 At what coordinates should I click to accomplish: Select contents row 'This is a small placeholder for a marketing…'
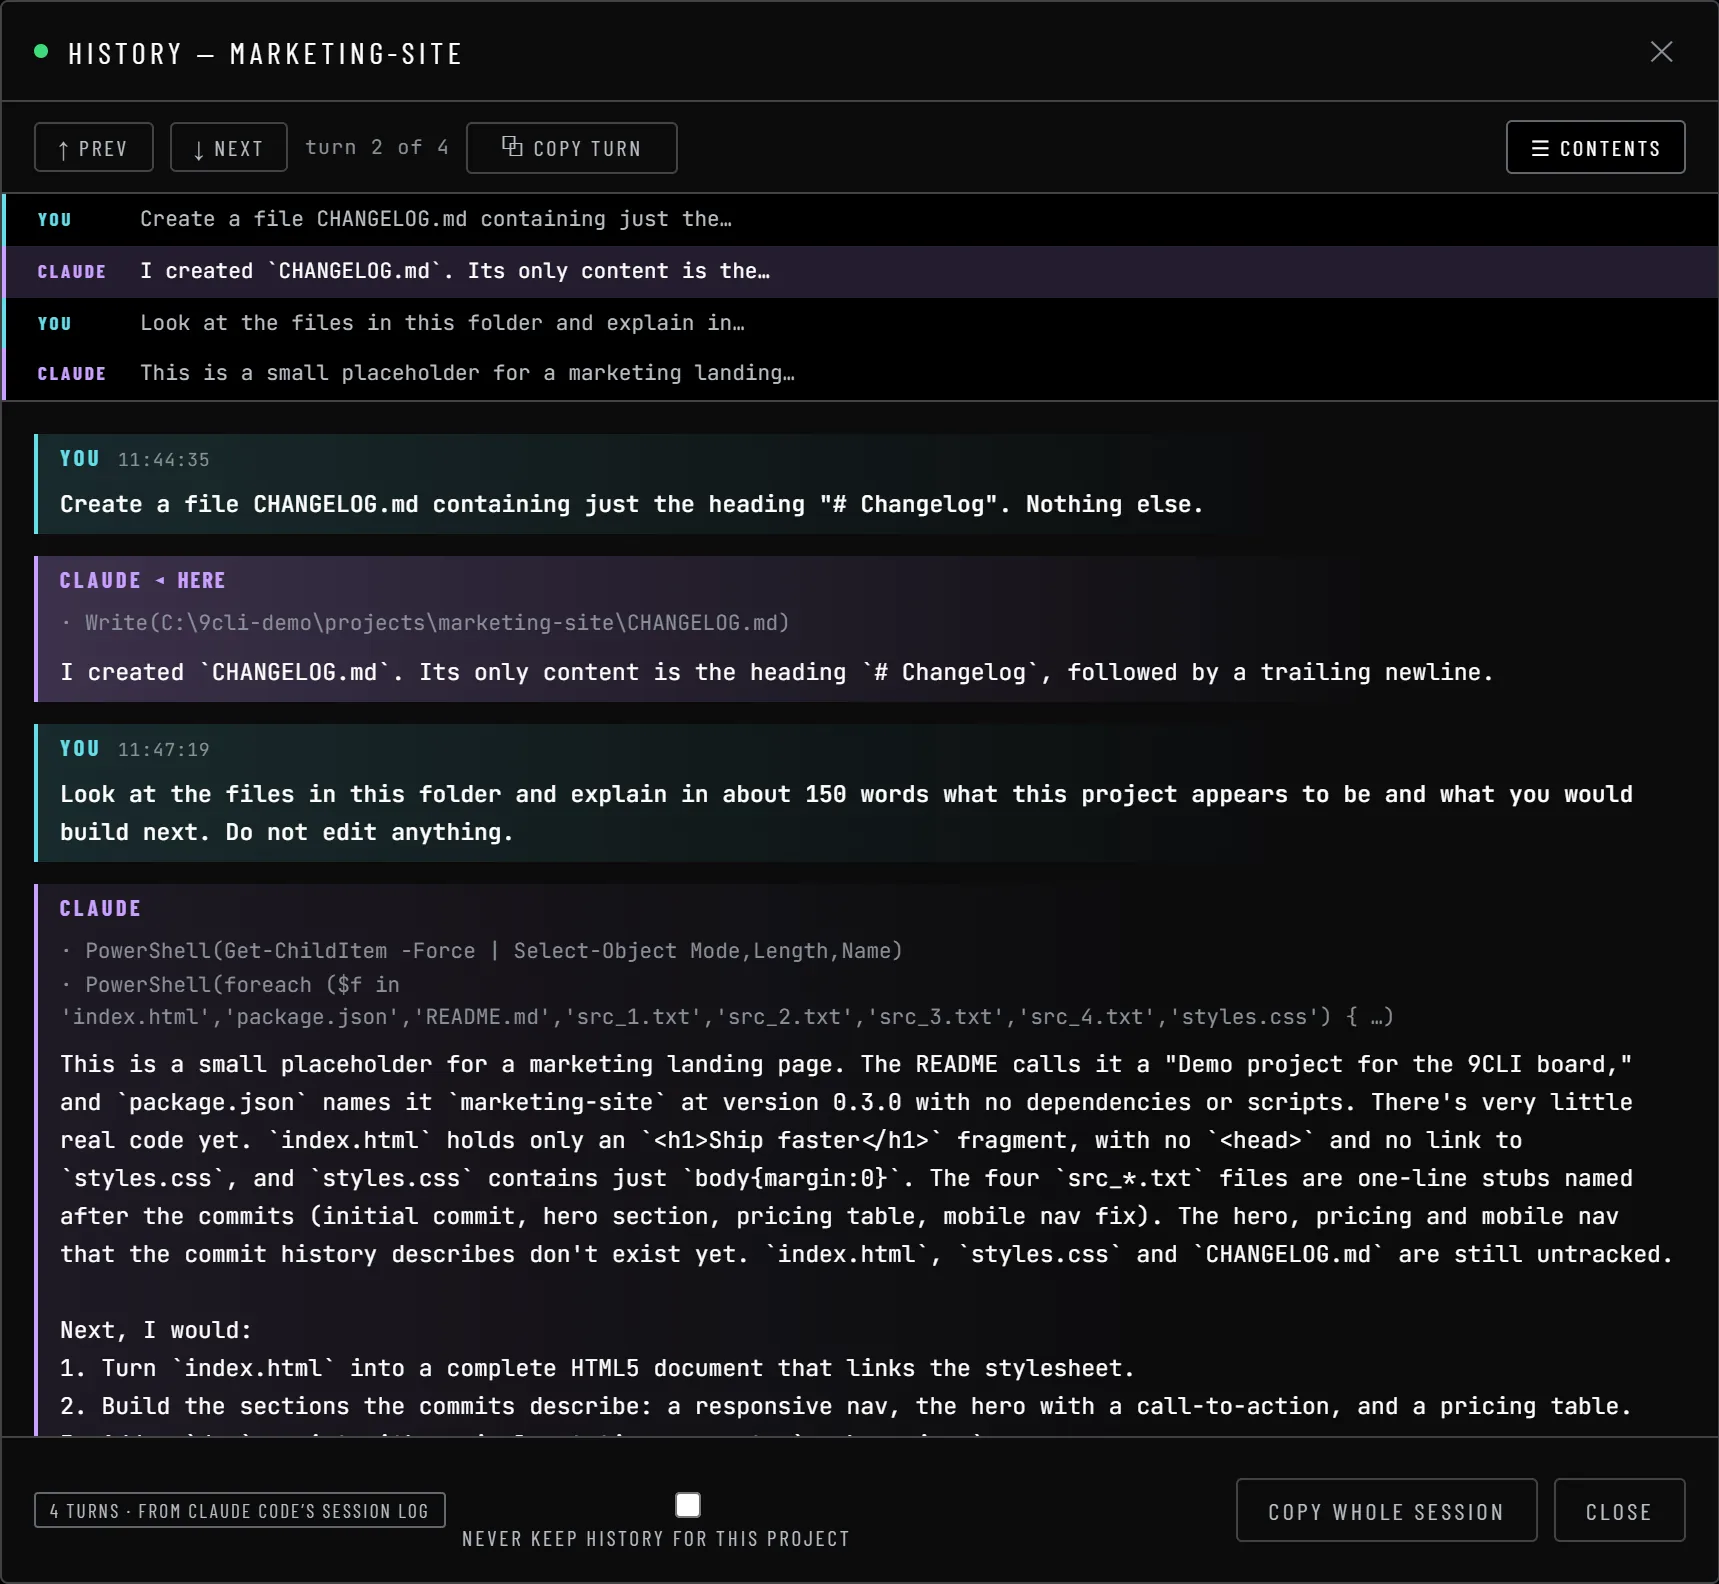[860, 373]
